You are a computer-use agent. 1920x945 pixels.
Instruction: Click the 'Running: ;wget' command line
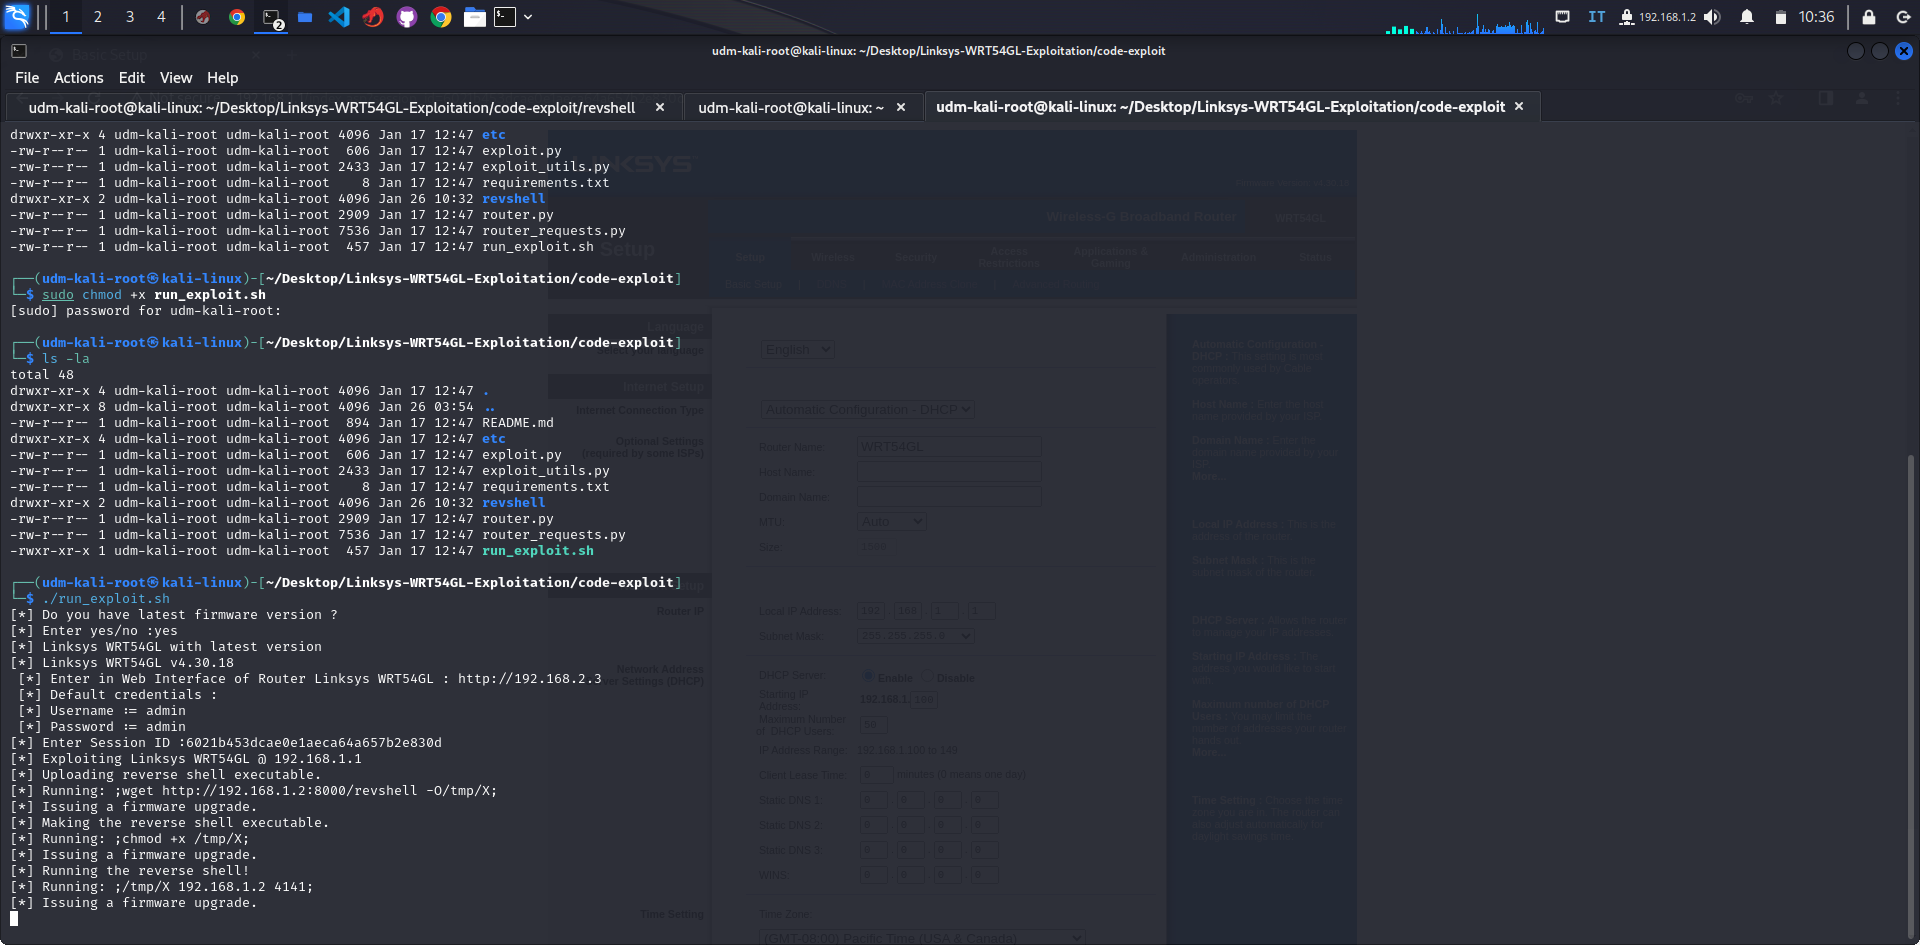[x=254, y=791]
